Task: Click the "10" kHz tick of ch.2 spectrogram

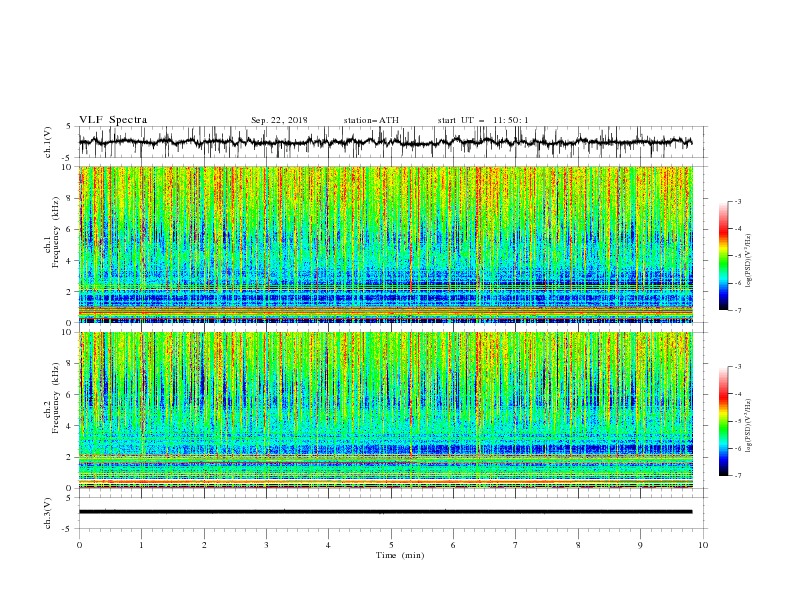Action: (68, 332)
